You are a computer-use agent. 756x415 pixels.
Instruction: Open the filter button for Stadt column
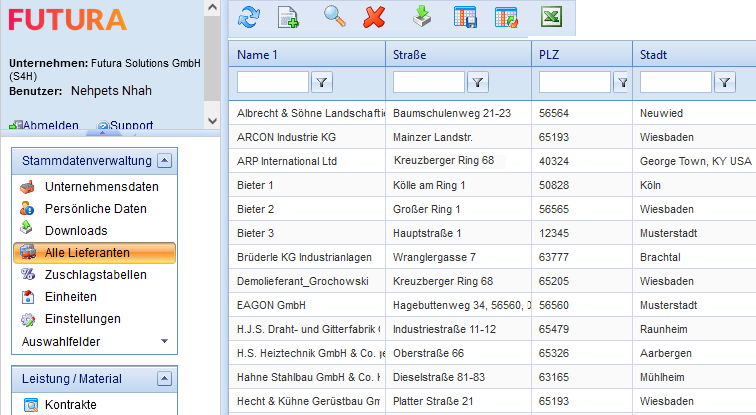(x=724, y=82)
